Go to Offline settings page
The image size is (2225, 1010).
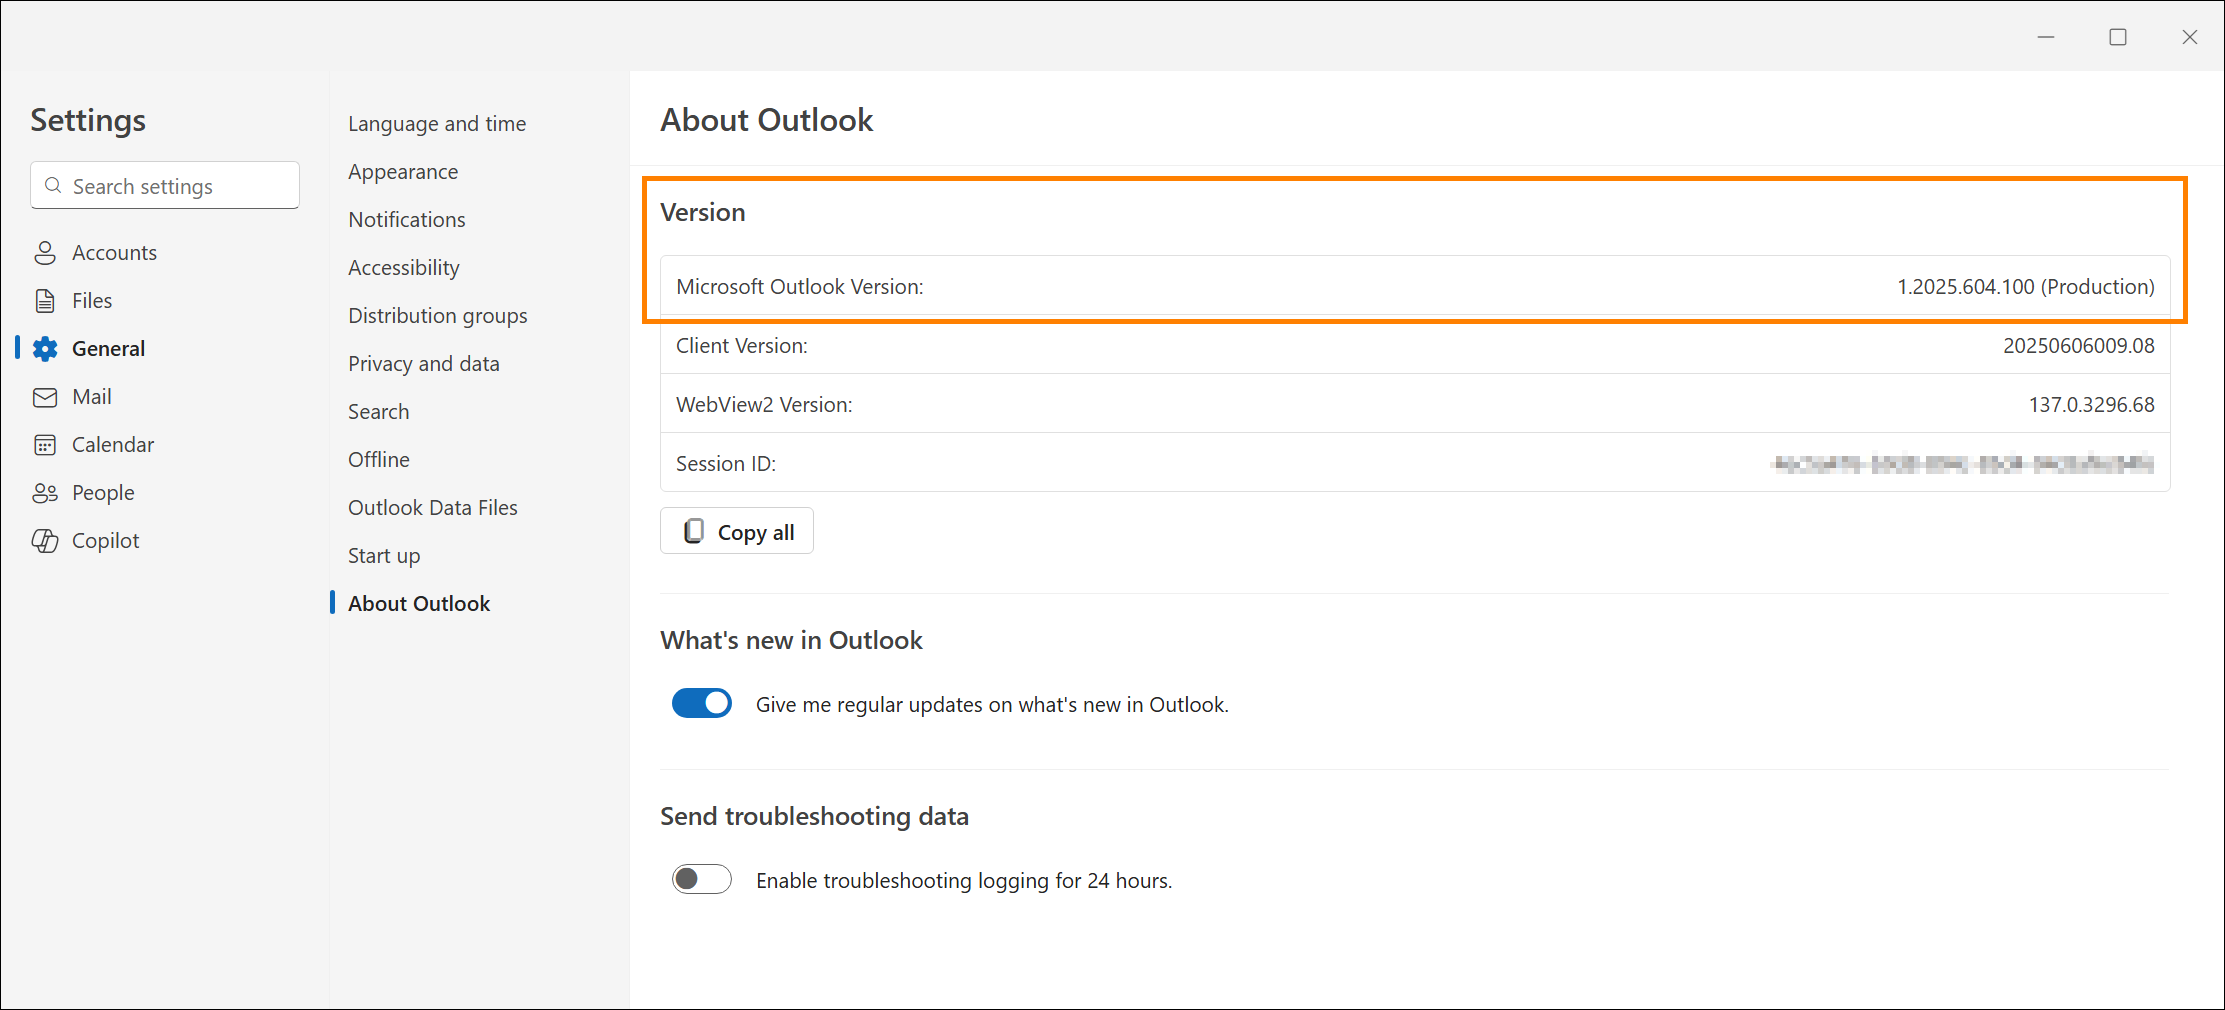coord(379,460)
